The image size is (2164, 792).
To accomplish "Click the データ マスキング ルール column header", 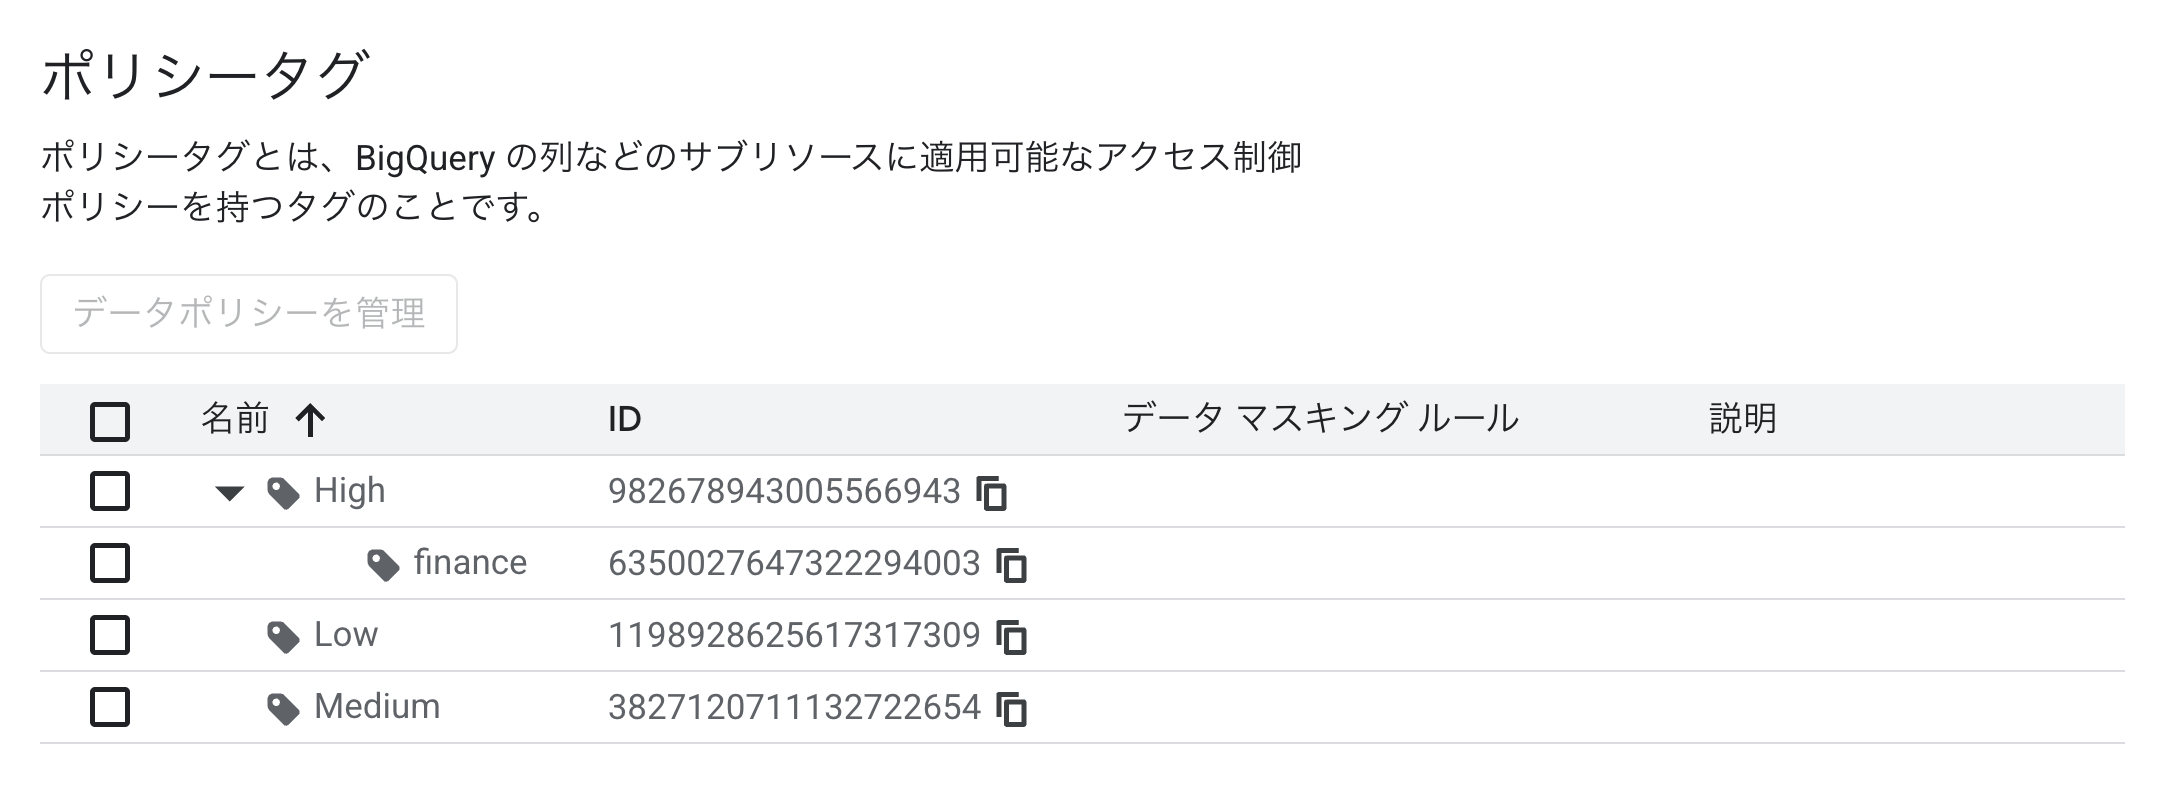I will pos(1320,418).
